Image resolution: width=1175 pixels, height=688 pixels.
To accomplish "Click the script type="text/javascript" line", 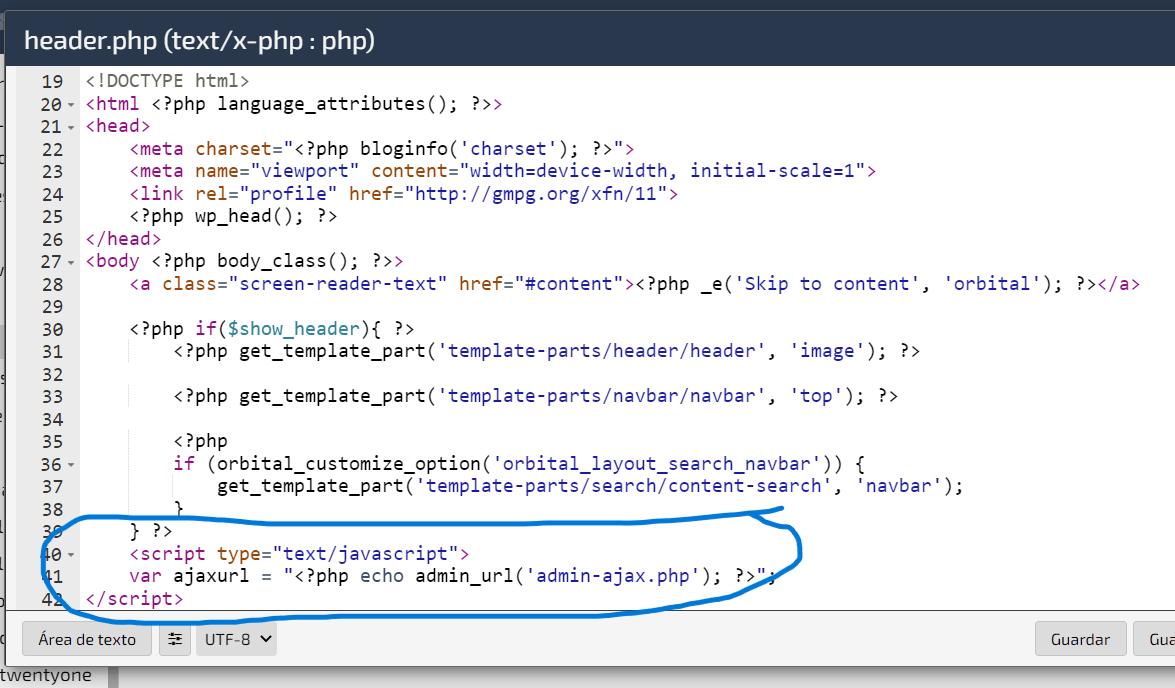I will tap(300, 553).
